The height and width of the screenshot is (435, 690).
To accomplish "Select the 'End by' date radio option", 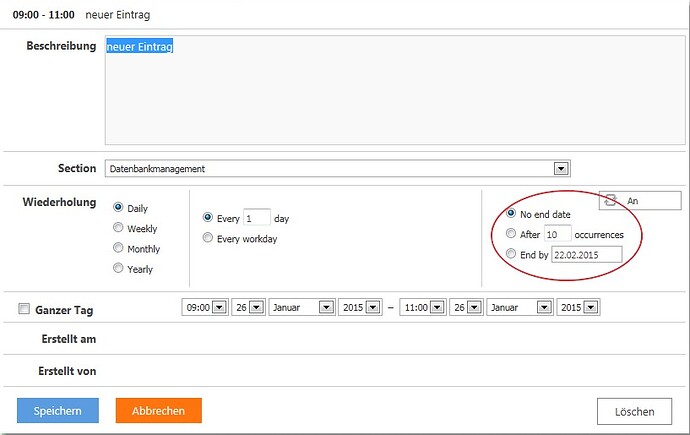I will click(x=511, y=253).
